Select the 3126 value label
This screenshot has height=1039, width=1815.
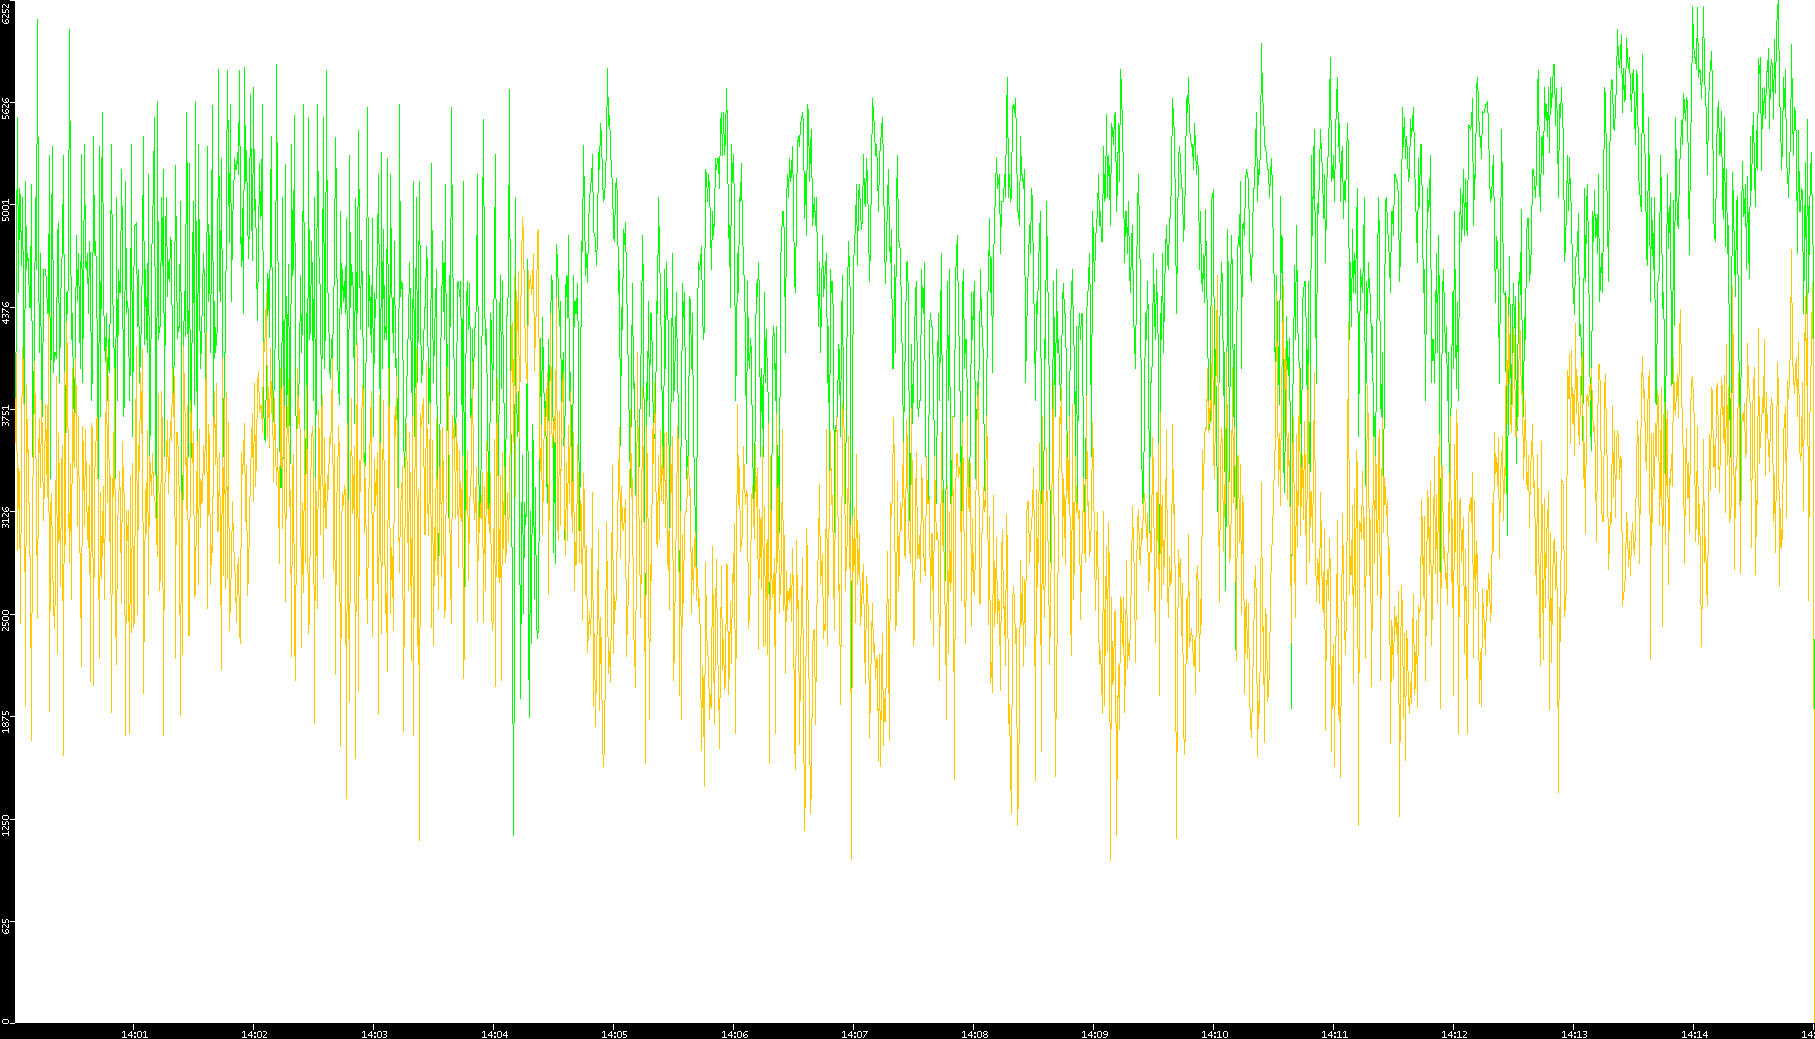[6, 517]
